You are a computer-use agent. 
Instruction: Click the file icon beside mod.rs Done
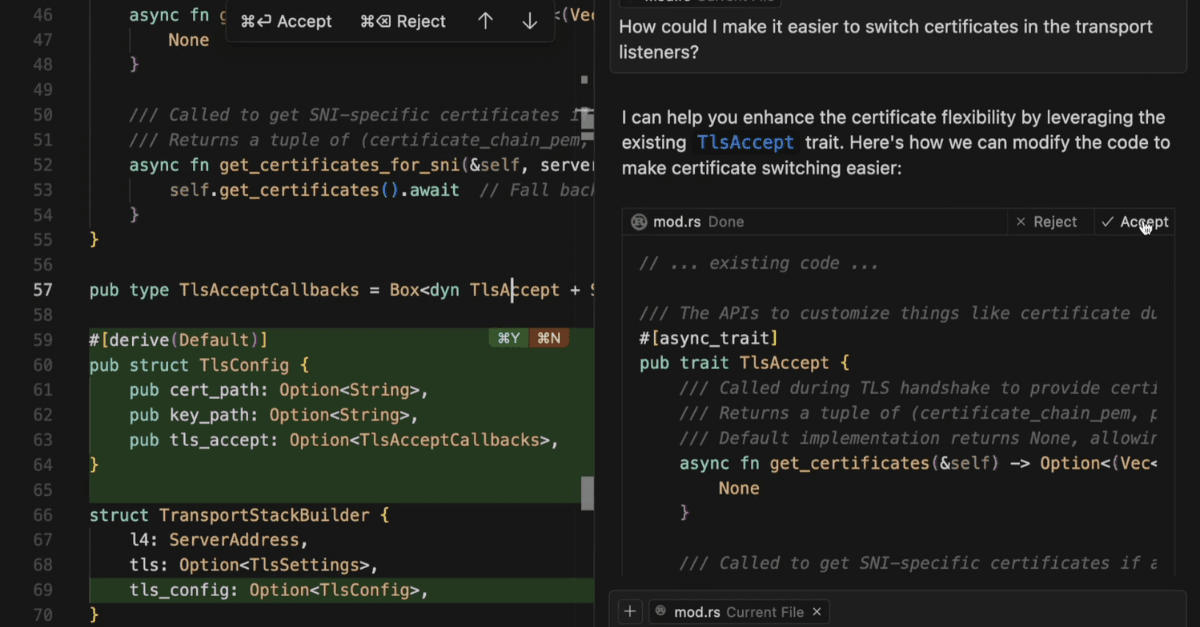click(x=638, y=222)
